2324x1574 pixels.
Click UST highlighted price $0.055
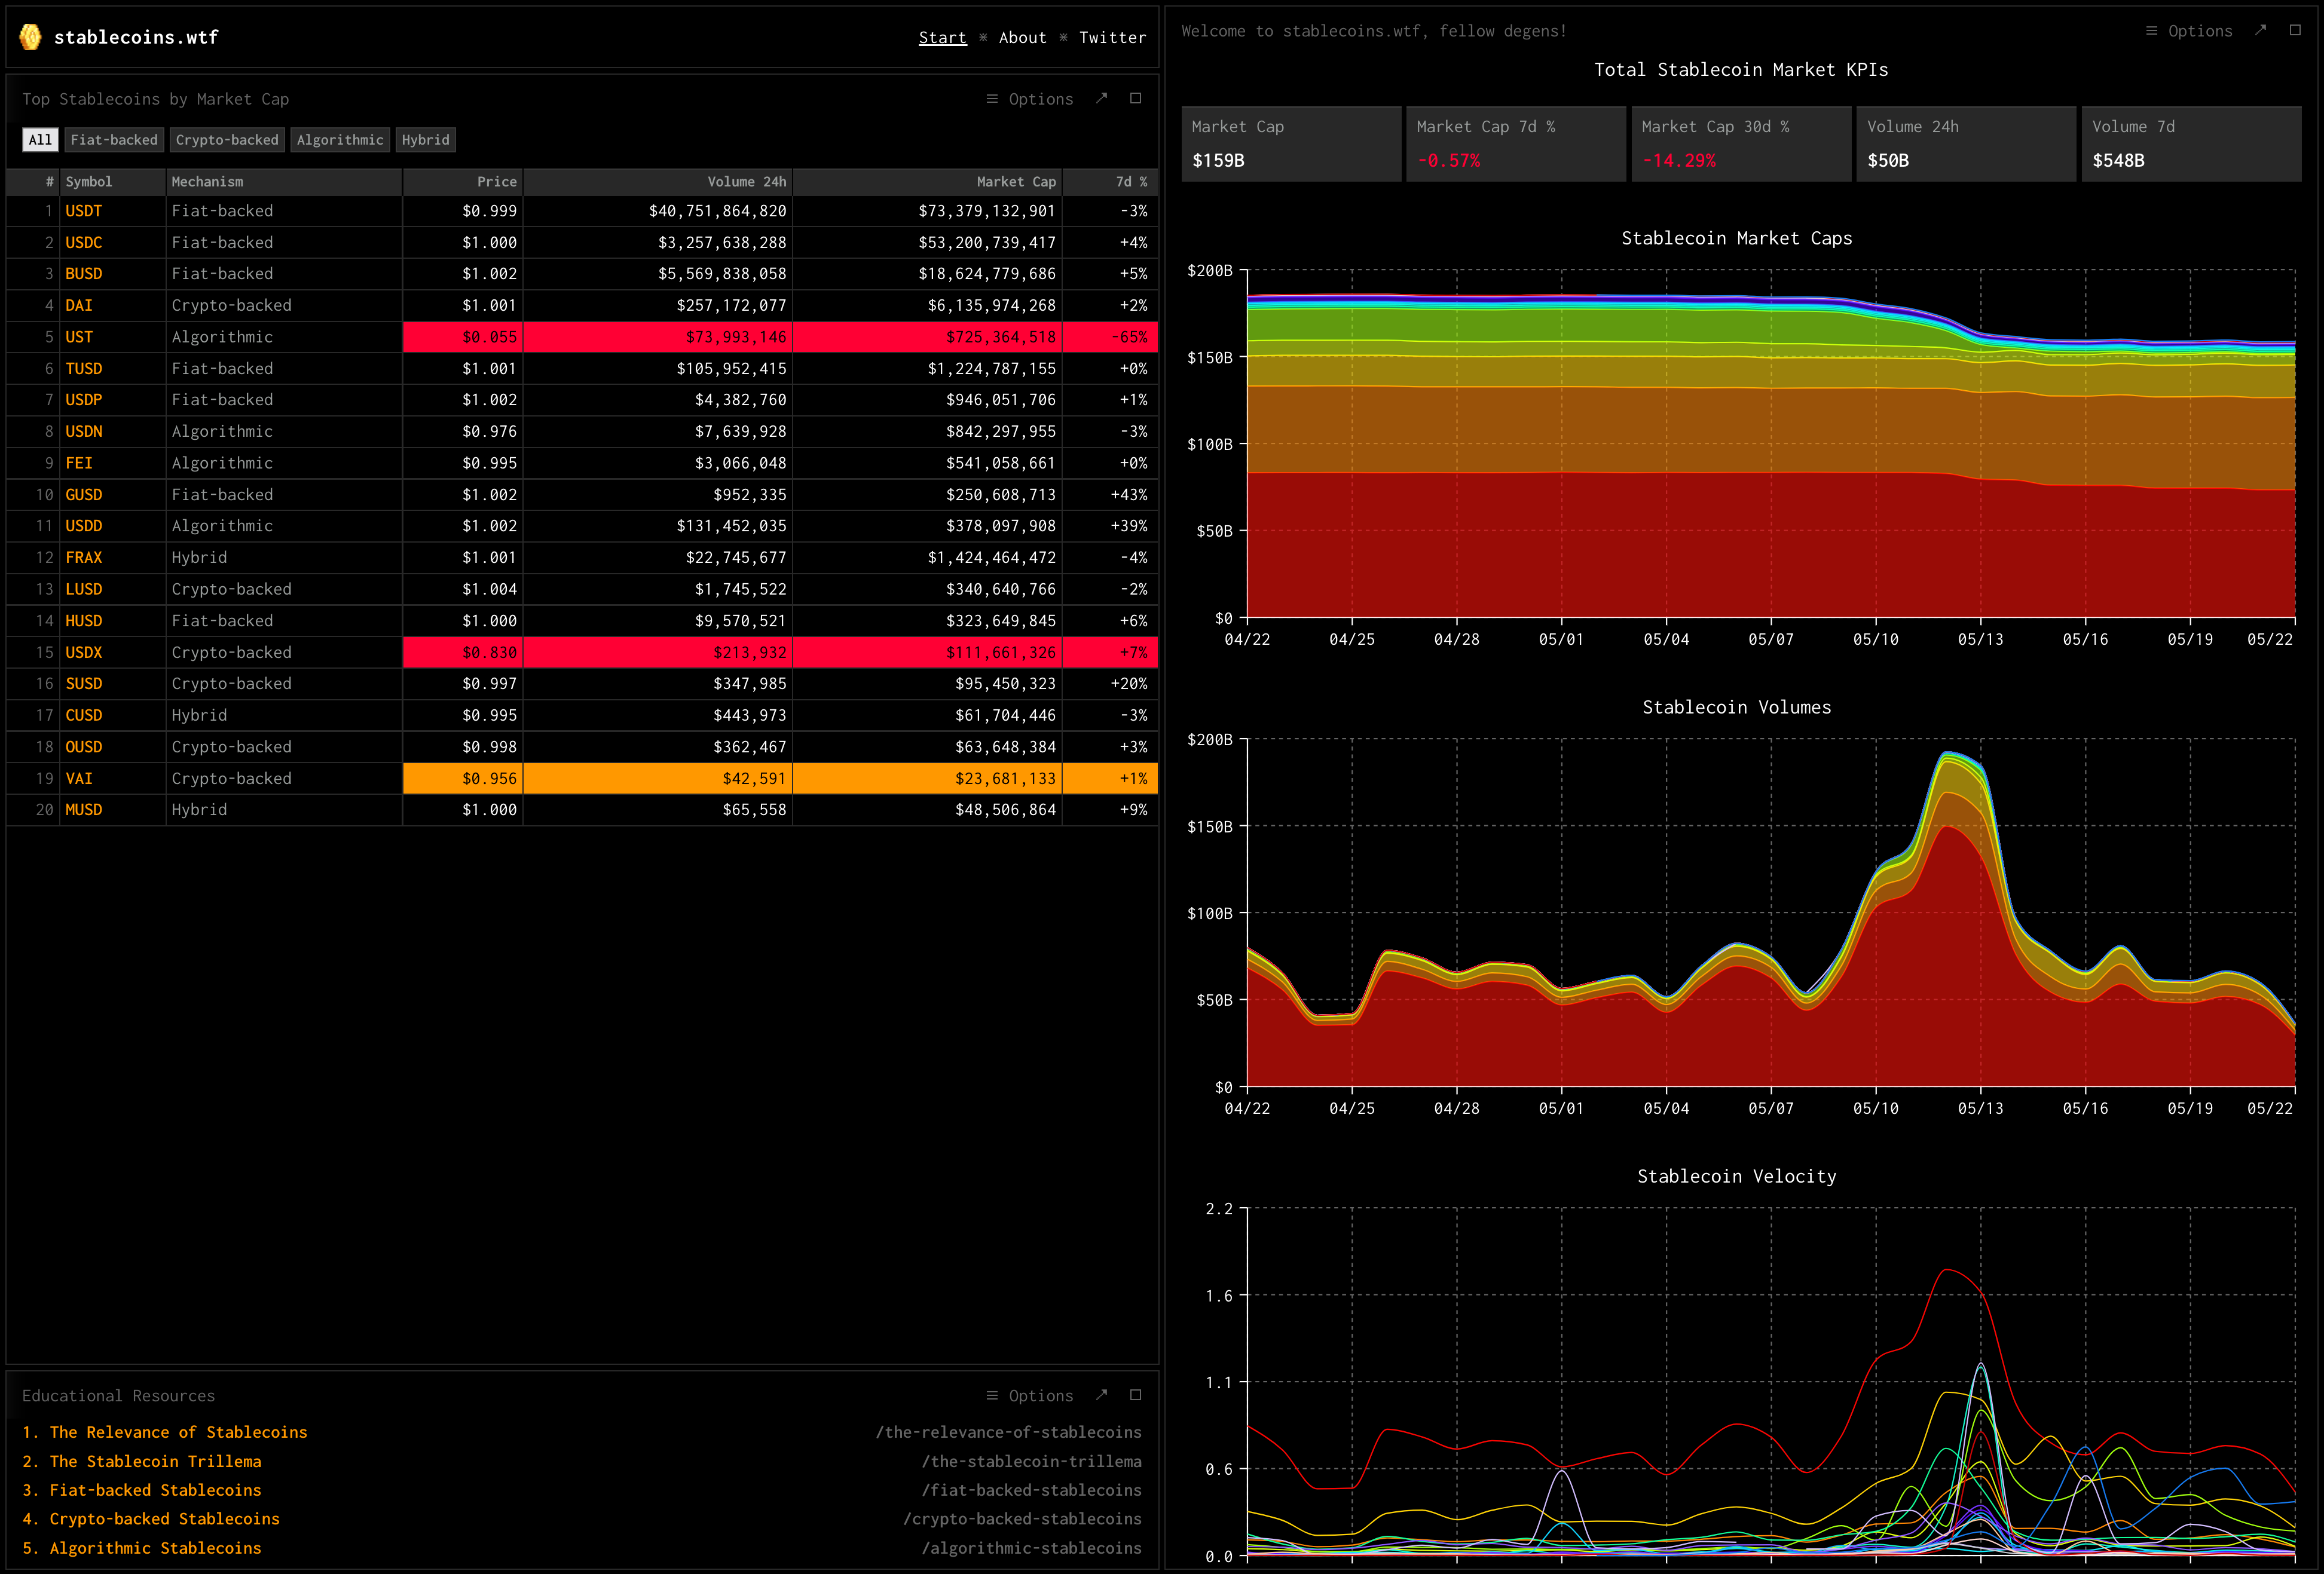463,337
